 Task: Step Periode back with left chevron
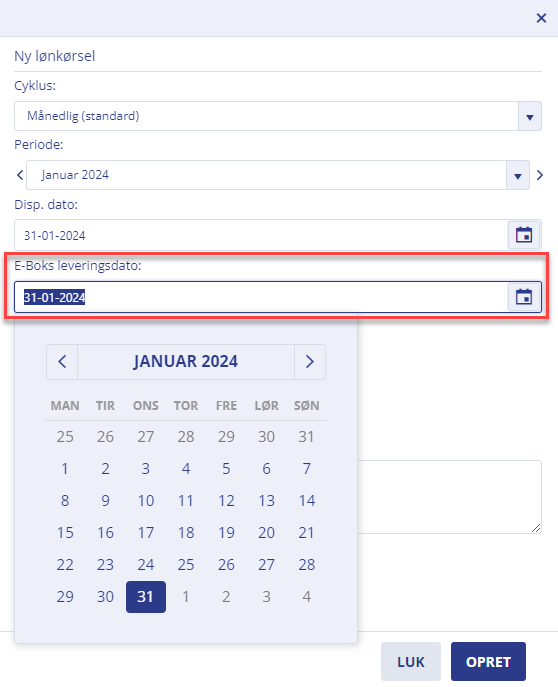pos(20,175)
